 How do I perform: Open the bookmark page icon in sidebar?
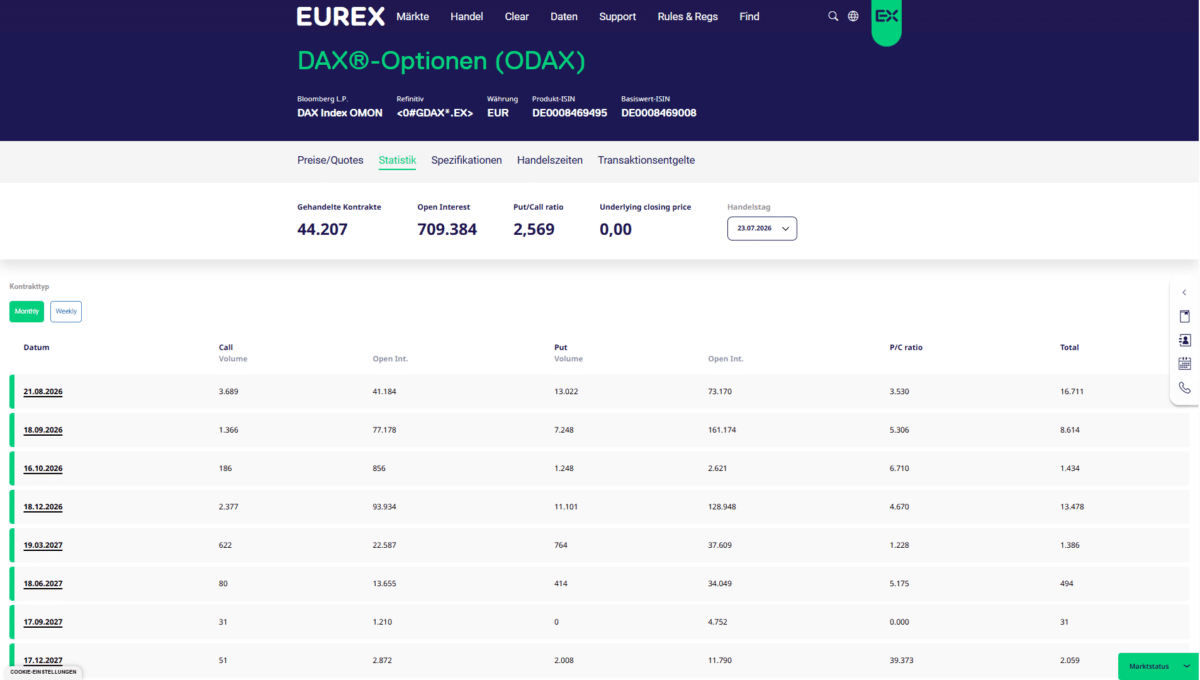(1185, 316)
